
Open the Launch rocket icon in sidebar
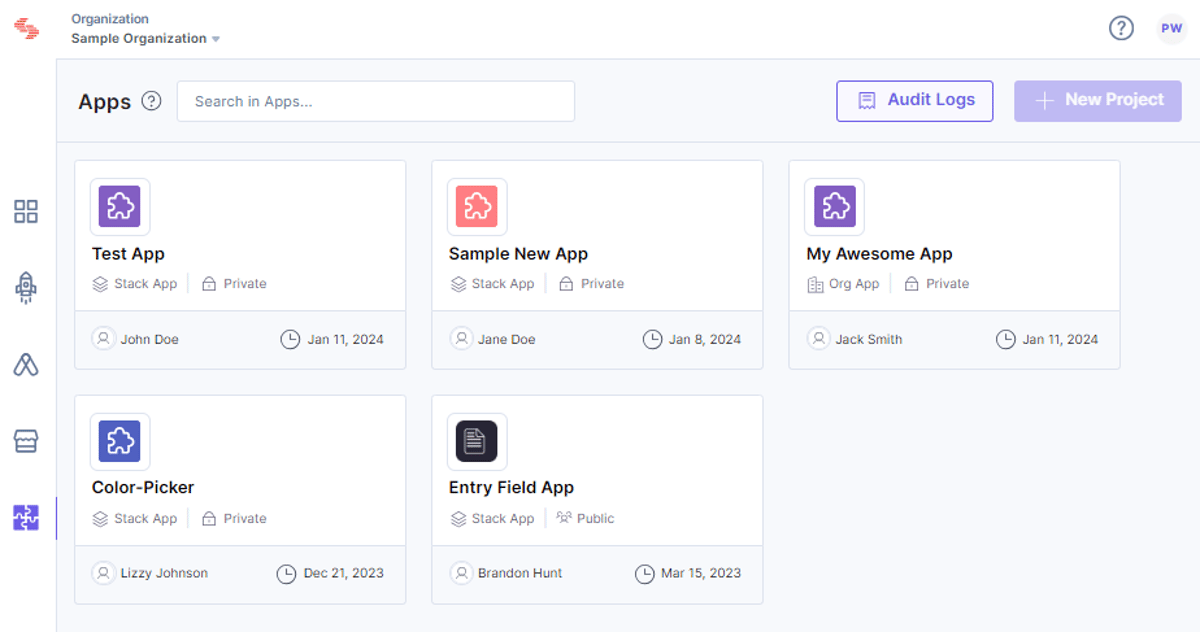click(x=26, y=288)
